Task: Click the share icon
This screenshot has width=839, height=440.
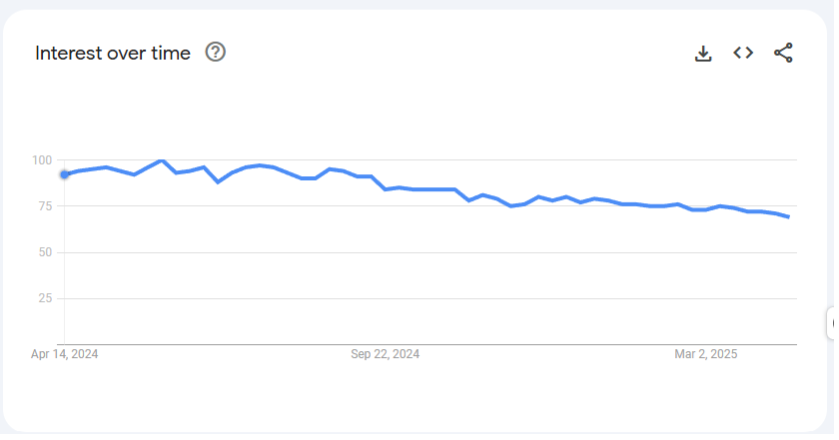Action: [783, 53]
